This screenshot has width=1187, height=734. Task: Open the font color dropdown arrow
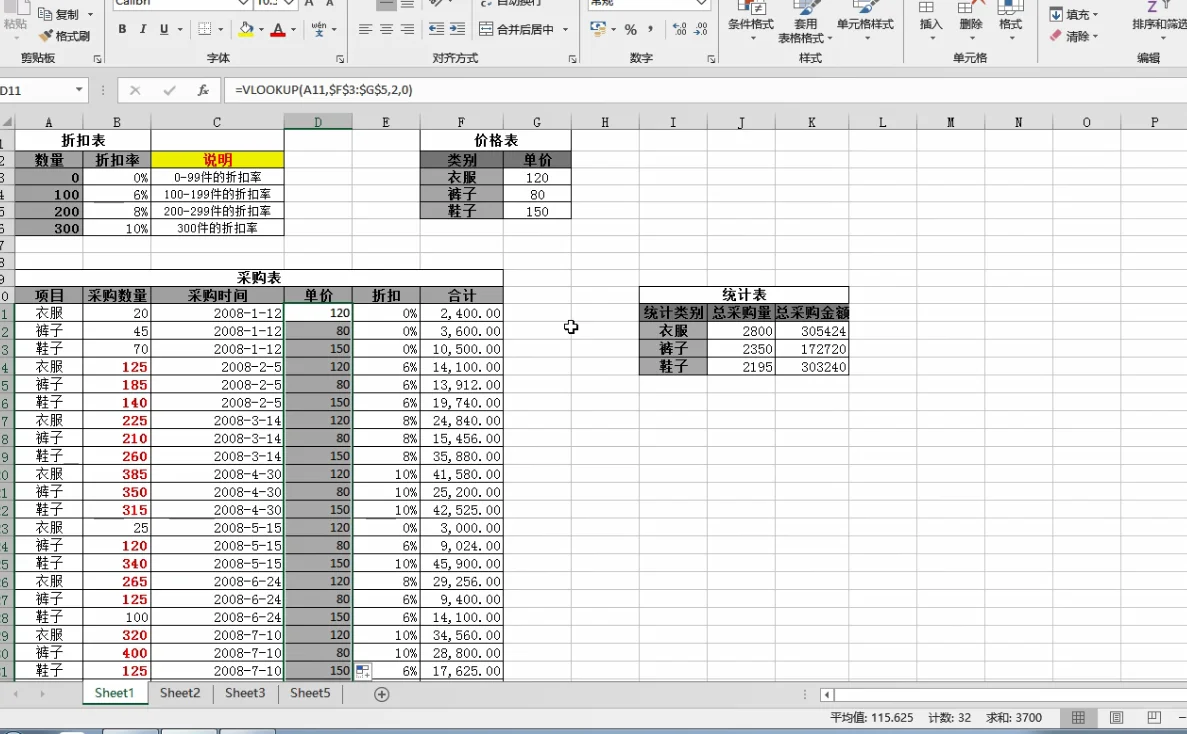tap(294, 30)
